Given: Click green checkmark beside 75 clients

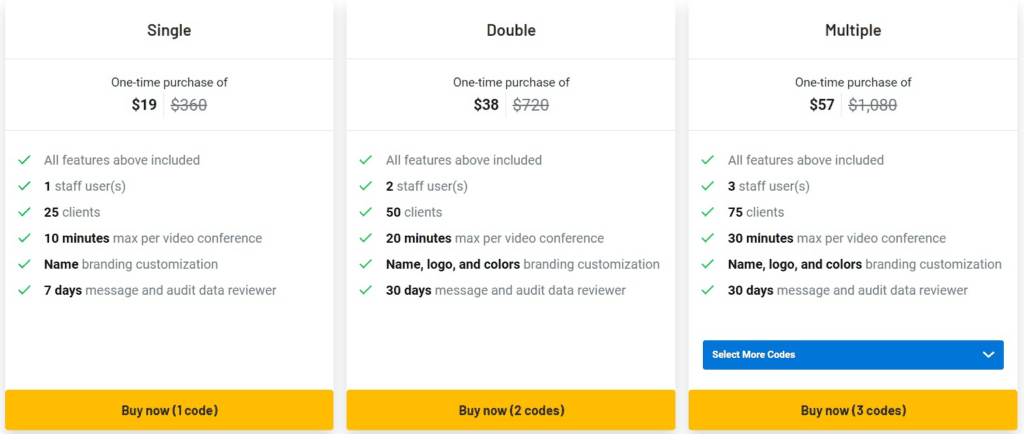Looking at the screenshot, I should click(x=708, y=212).
